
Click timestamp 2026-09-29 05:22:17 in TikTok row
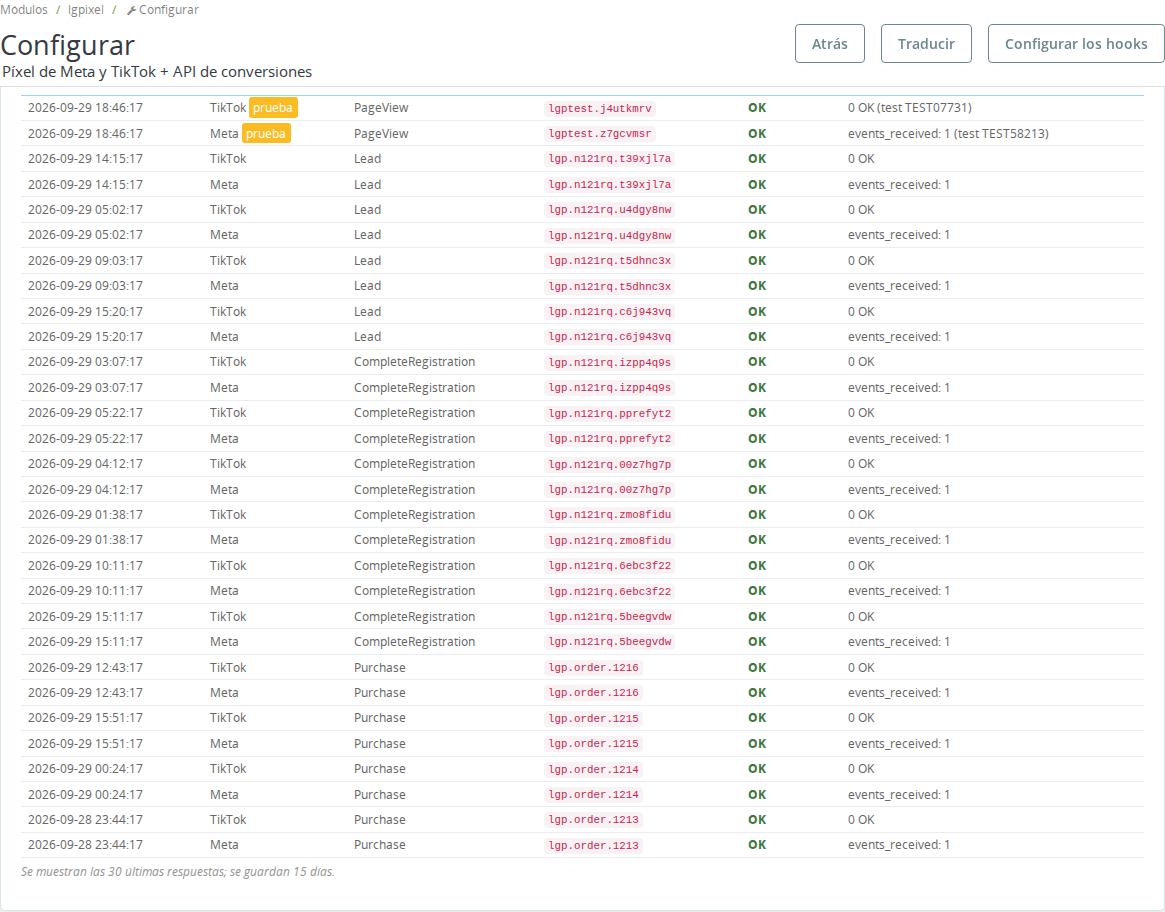tap(85, 413)
